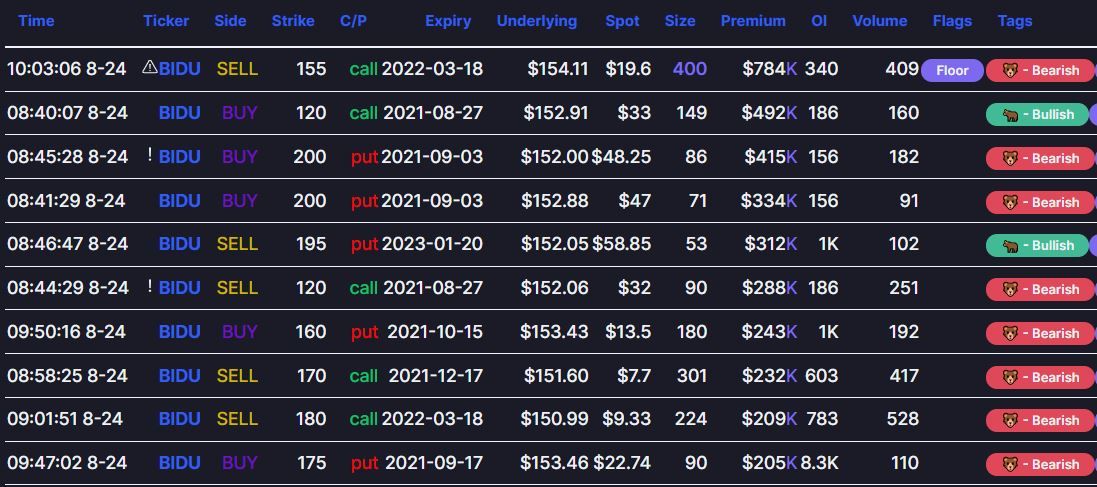This screenshot has height=487, width=1097.
Task: Click highlighted size 400 in first row
Action: (x=690, y=69)
